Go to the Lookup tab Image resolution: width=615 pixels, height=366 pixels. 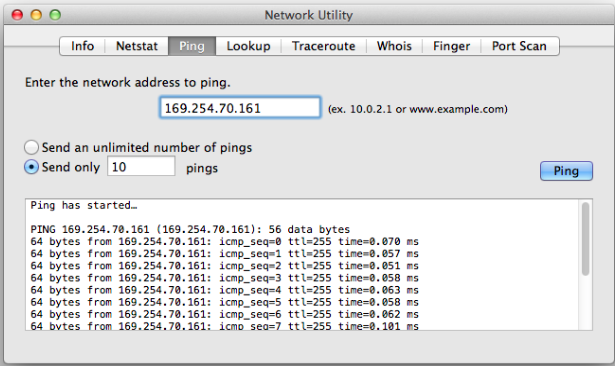[248, 46]
